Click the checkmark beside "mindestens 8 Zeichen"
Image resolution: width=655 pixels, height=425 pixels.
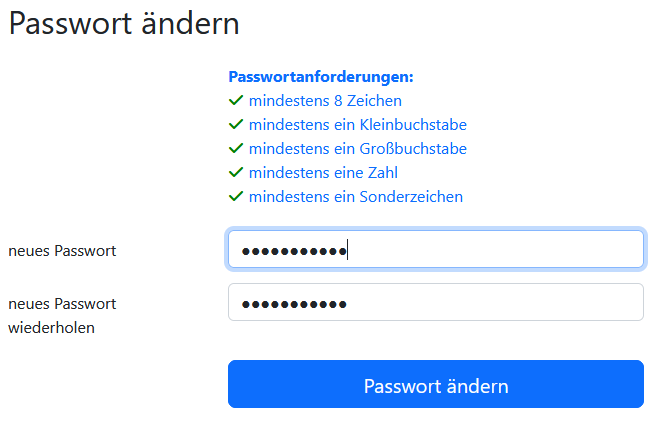click(x=236, y=101)
